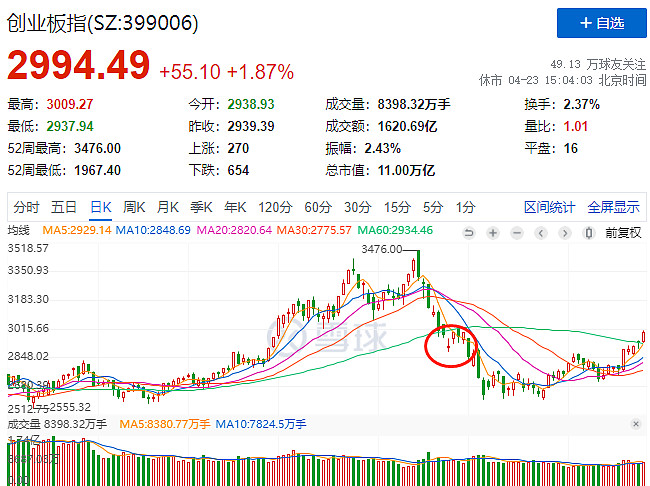This screenshot has width=650, height=486.
Task: Click the 上涨 count 270
Action: (238, 148)
